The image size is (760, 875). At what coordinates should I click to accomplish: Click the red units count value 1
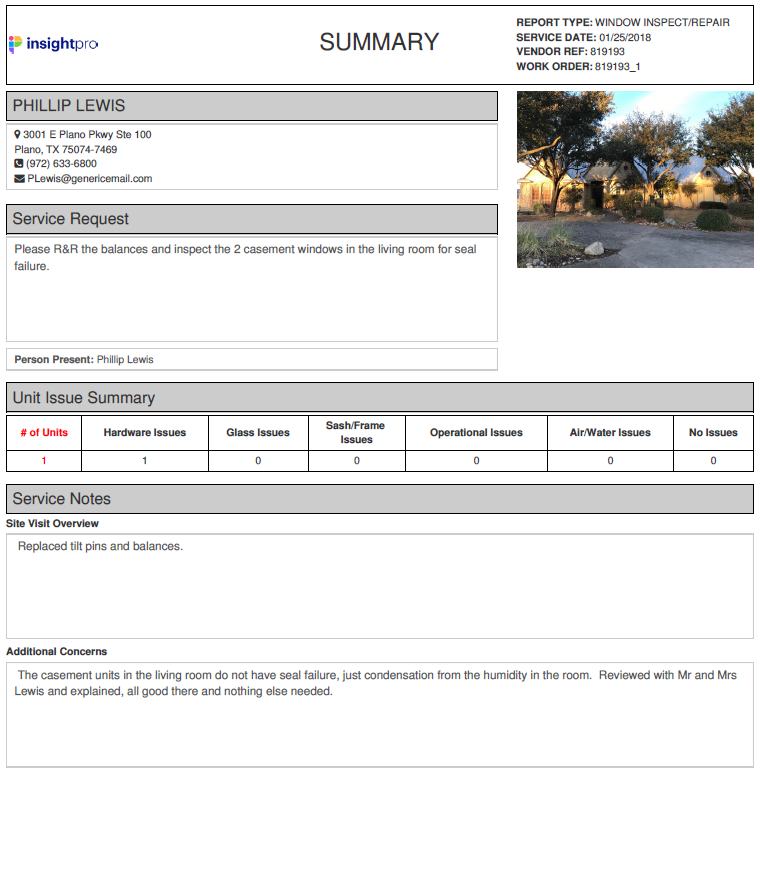[x=44, y=461]
